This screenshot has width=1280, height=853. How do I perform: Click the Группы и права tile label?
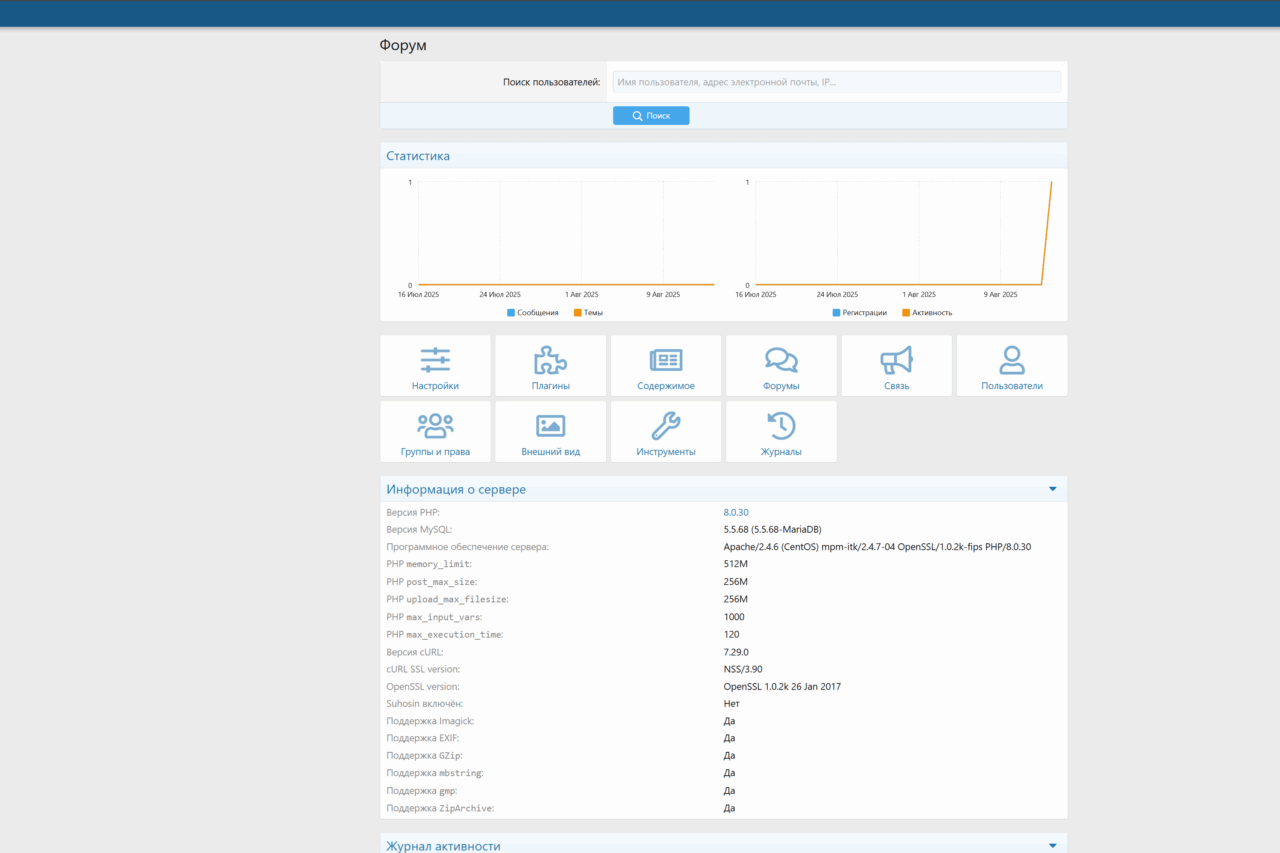(x=435, y=452)
